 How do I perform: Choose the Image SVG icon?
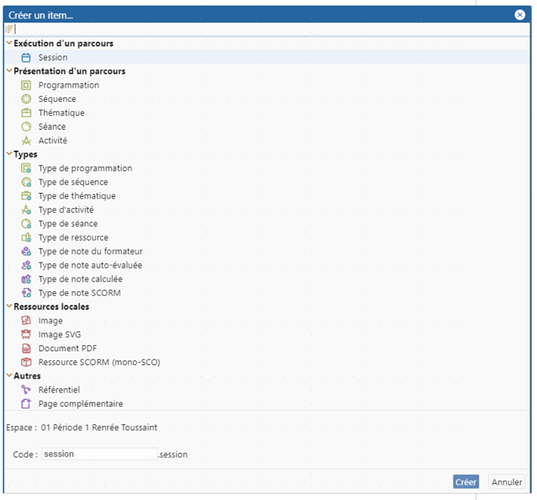click(x=26, y=334)
